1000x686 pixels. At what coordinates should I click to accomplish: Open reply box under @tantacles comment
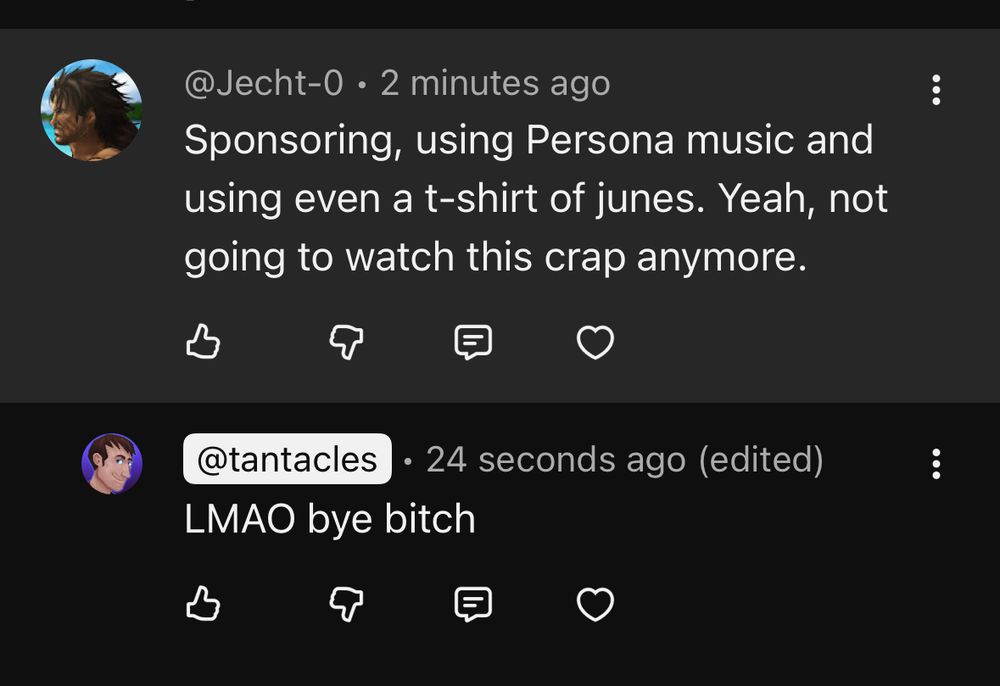tap(473, 604)
